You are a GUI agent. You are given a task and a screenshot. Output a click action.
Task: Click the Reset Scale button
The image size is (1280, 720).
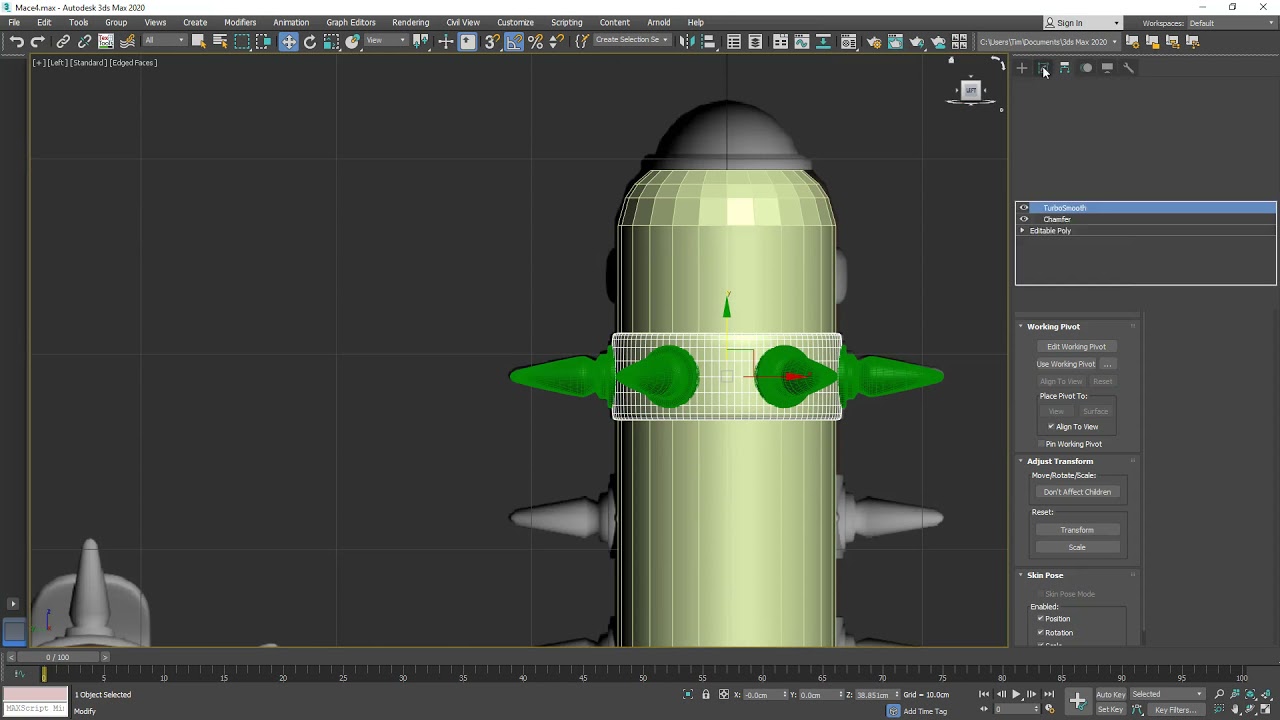pyautogui.click(x=1077, y=548)
